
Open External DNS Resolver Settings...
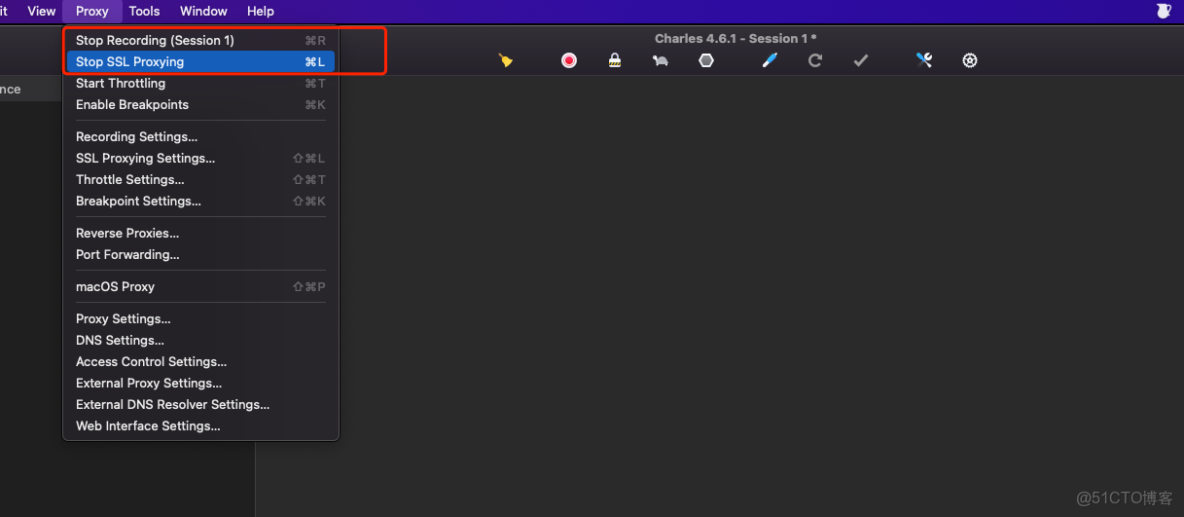pyautogui.click(x=201, y=405)
